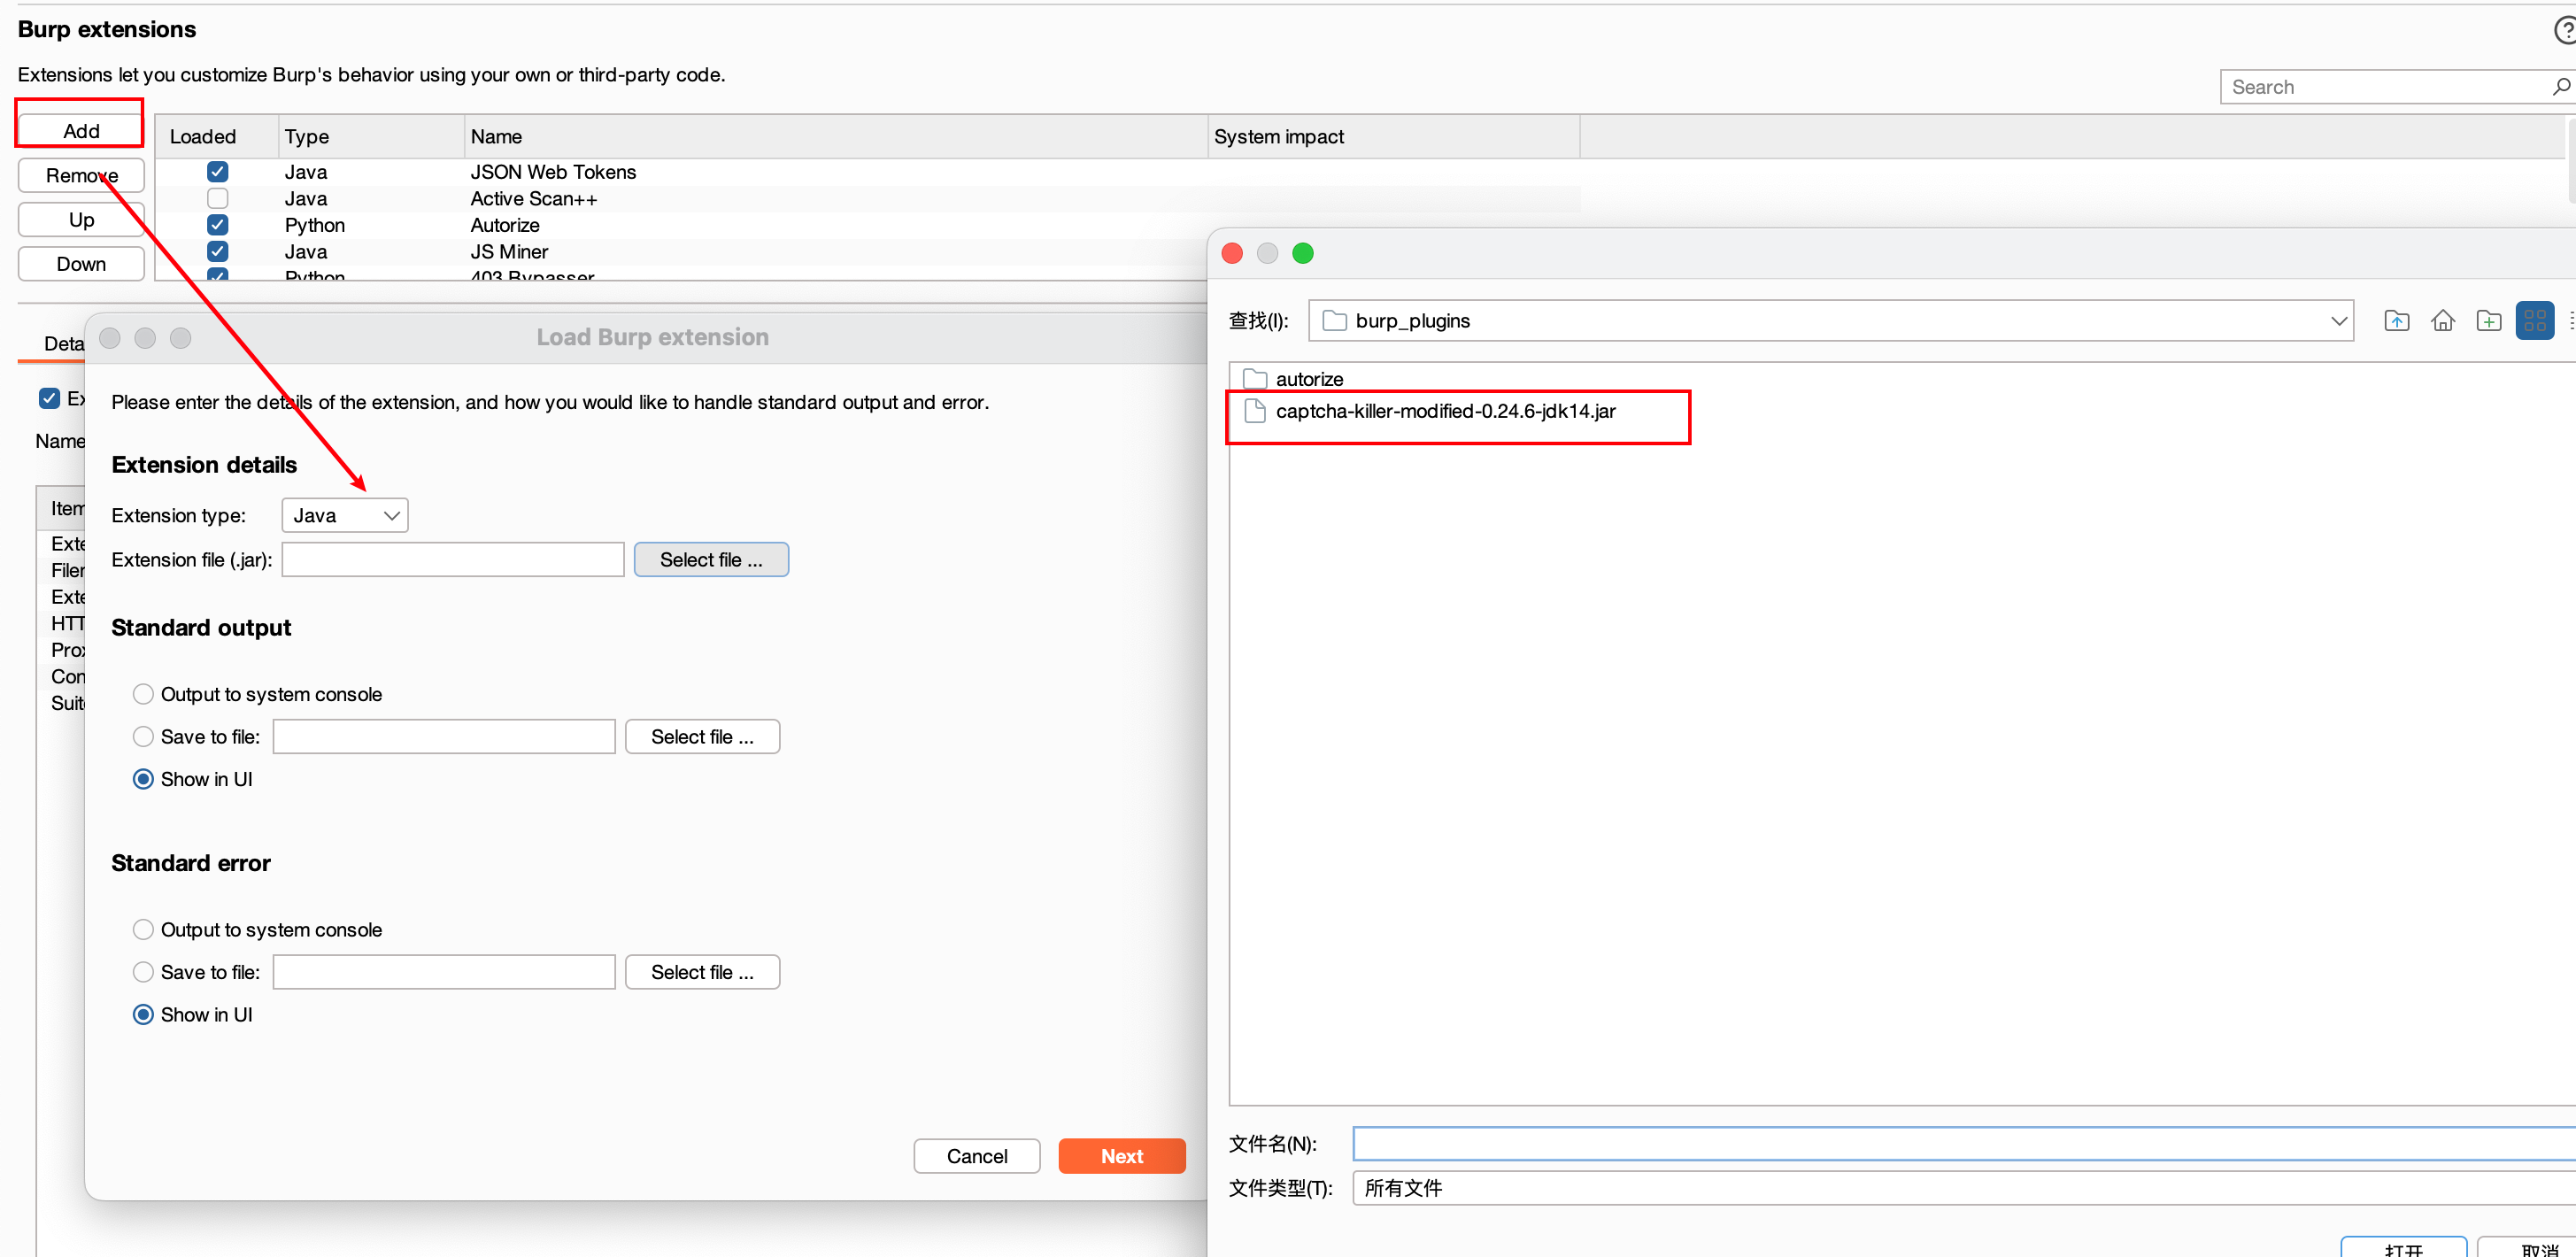Select Standard output 'Output to system console' radio
This screenshot has width=2576, height=1257.
coord(143,694)
